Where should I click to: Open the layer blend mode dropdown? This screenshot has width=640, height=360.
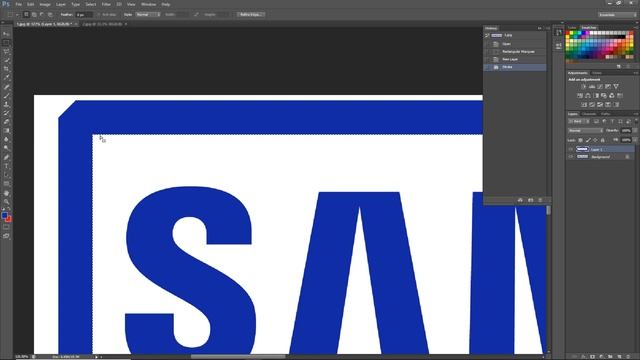[x=586, y=131]
